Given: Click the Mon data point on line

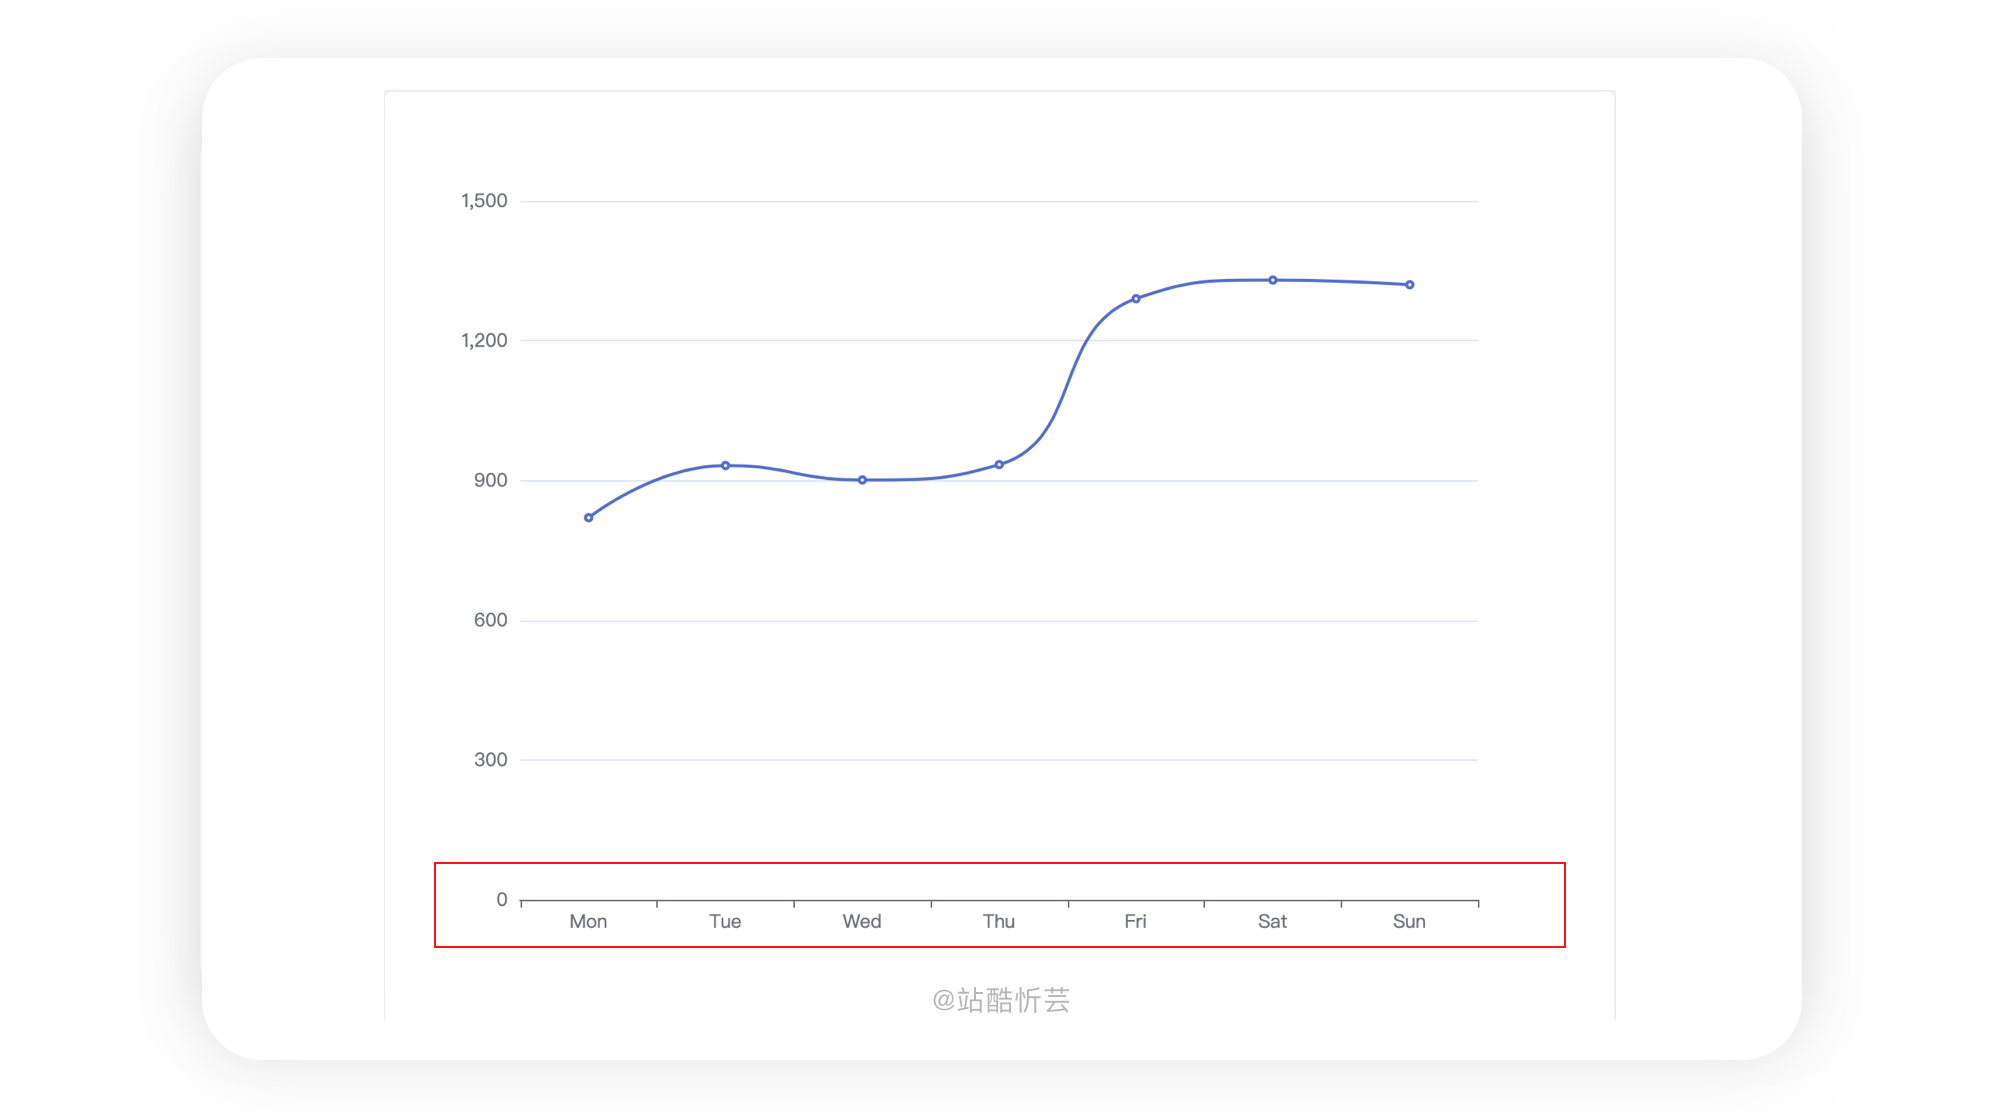Looking at the screenshot, I should tap(588, 517).
